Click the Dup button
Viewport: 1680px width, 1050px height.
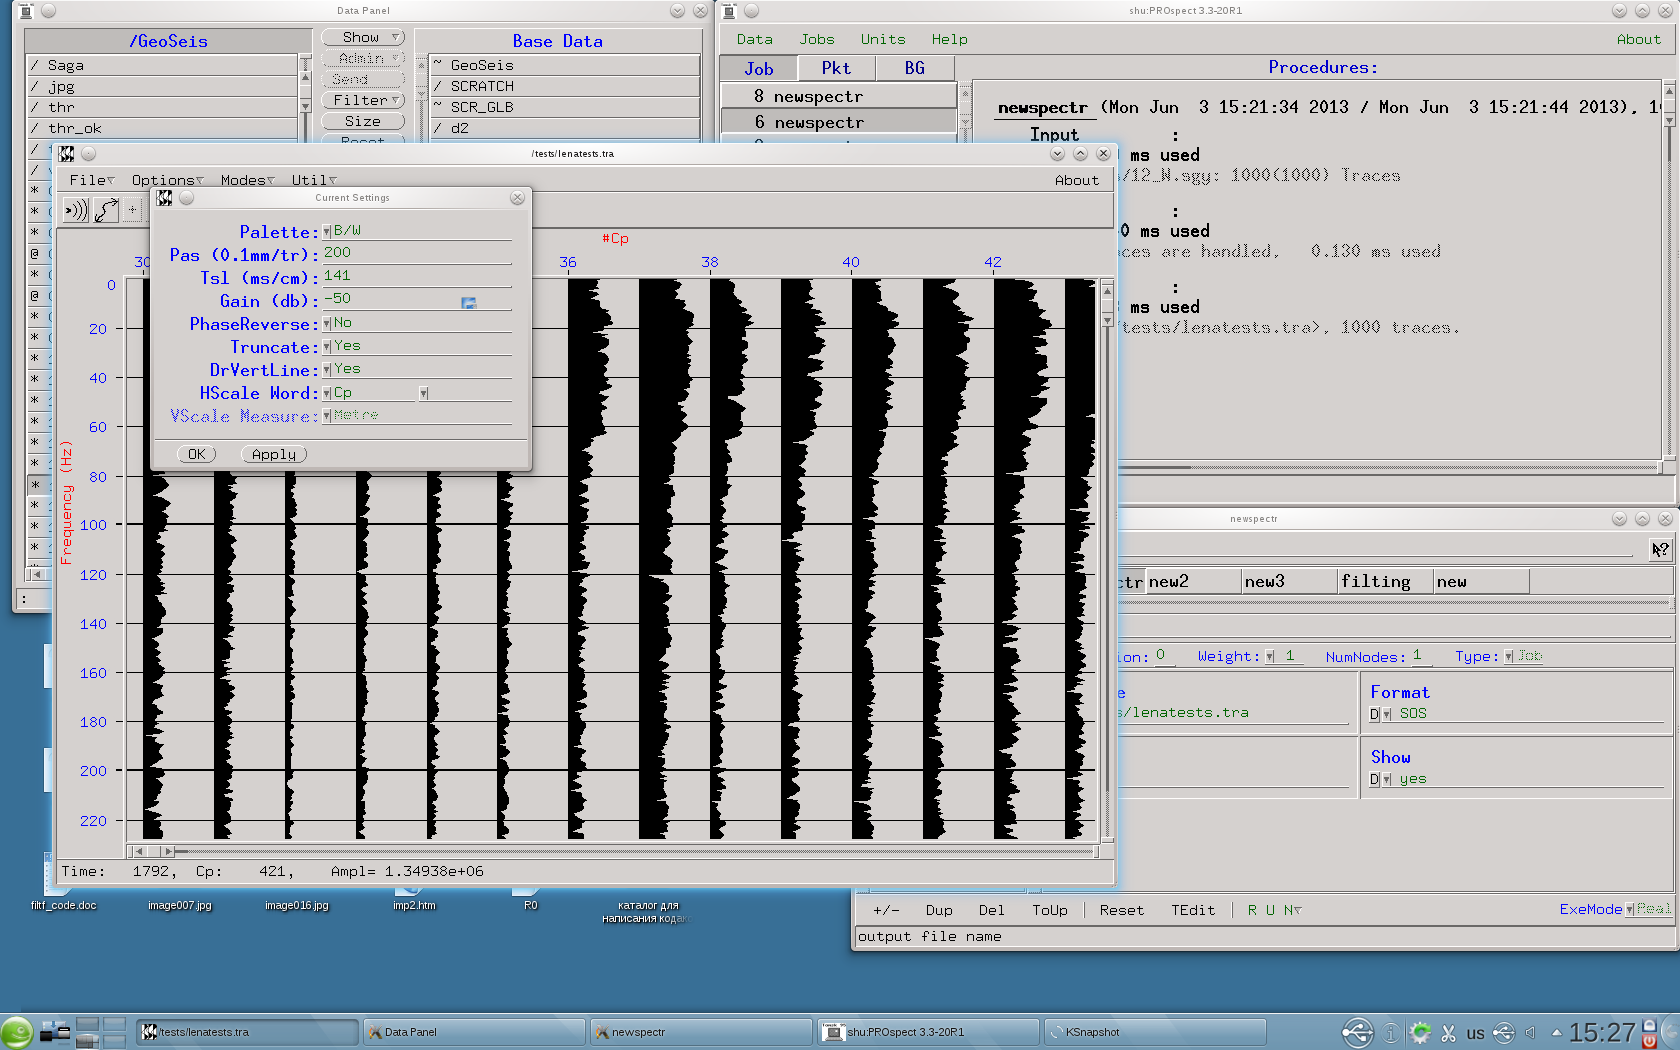[x=939, y=910]
